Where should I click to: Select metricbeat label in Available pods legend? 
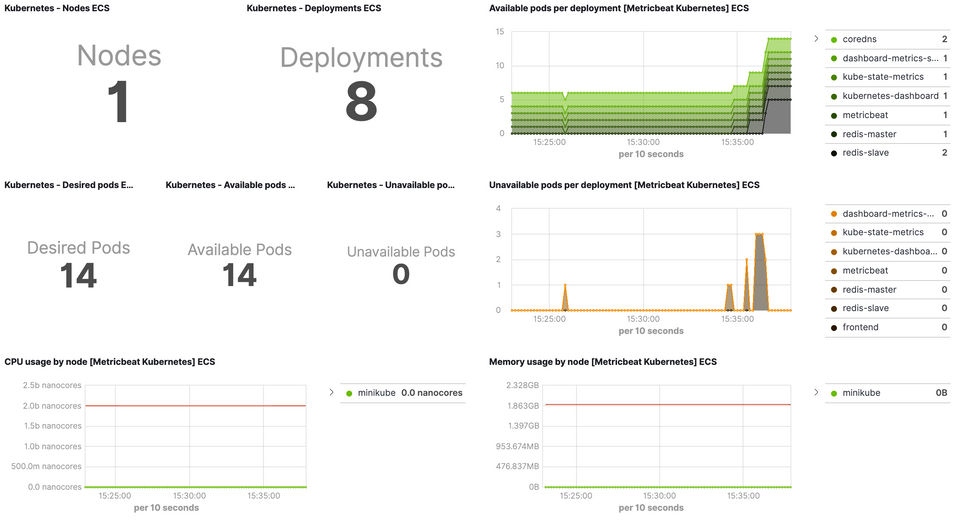coord(865,115)
